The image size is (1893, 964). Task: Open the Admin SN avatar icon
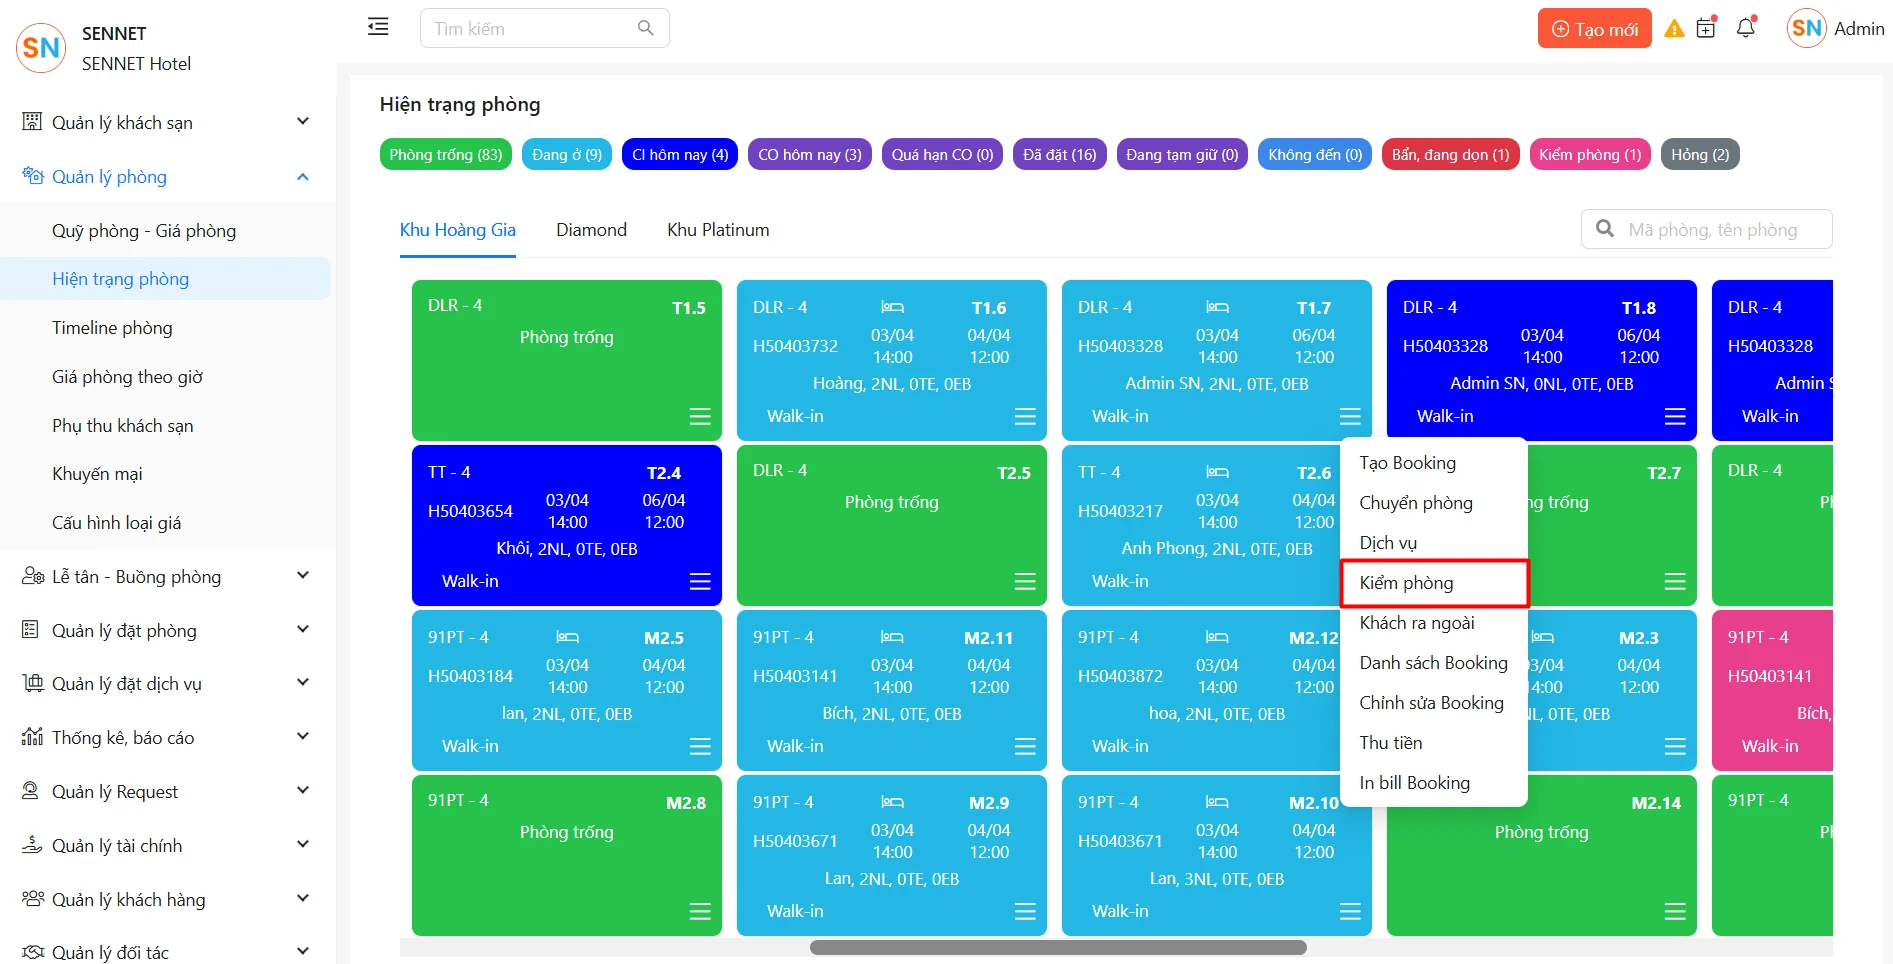click(1806, 28)
